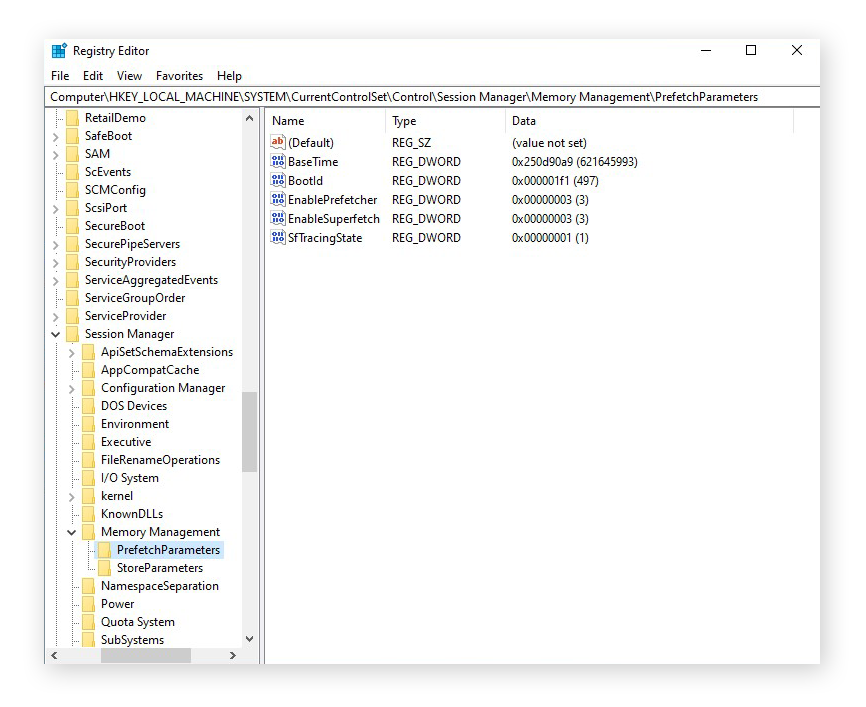The image size is (866, 707).
Task: Click the DOS Devices folder icon
Action: [x=88, y=406]
